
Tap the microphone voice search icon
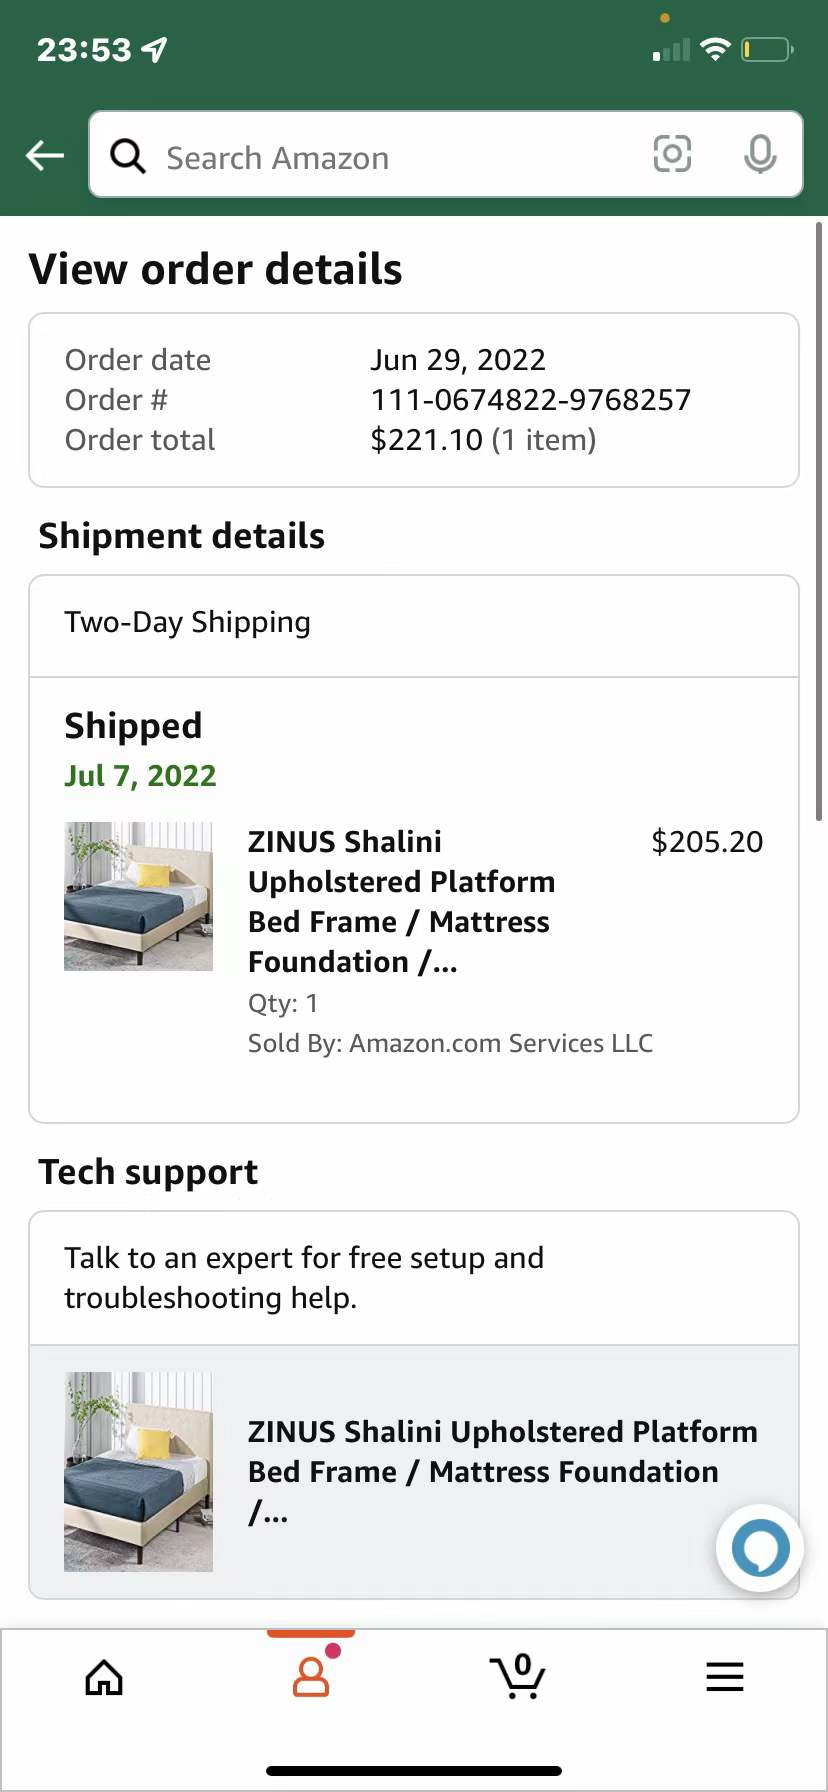[x=760, y=154]
